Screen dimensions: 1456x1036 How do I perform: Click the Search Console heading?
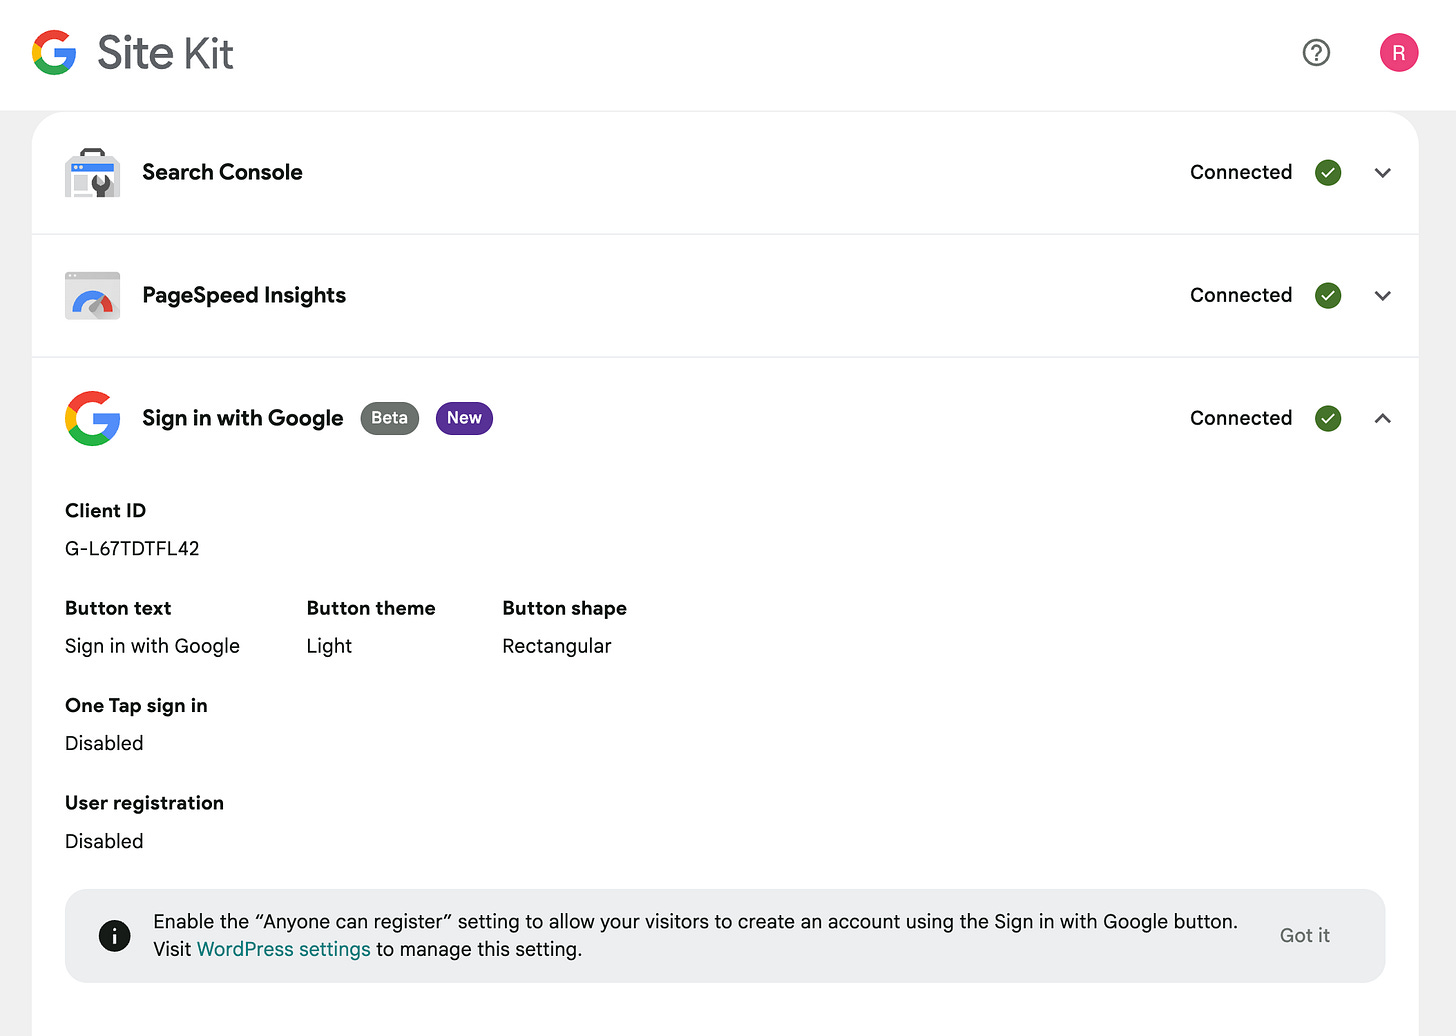pos(222,172)
